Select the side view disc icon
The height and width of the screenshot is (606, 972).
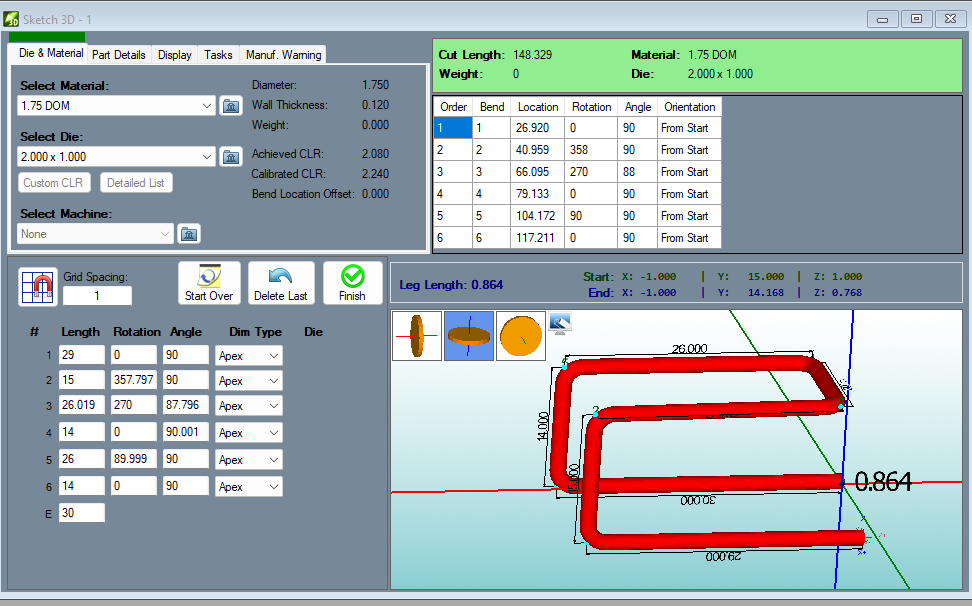pyautogui.click(x=417, y=336)
